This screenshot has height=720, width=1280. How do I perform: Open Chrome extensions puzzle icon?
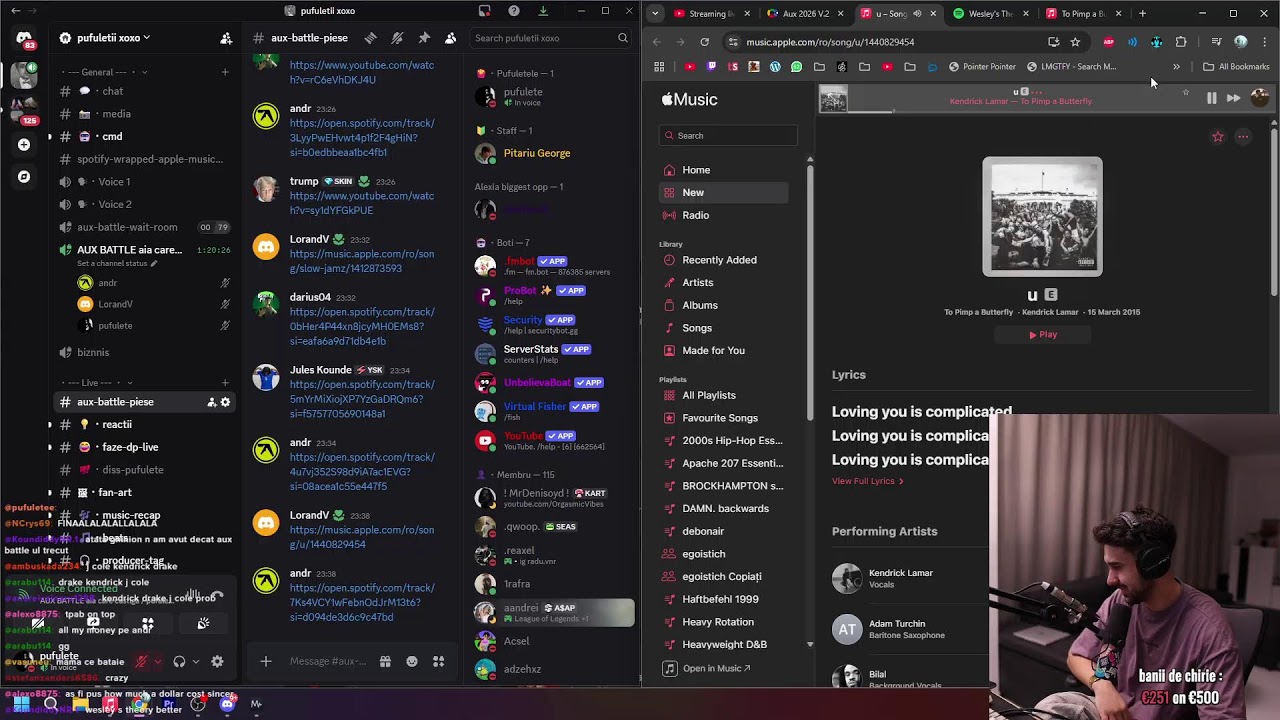[x=1181, y=42]
